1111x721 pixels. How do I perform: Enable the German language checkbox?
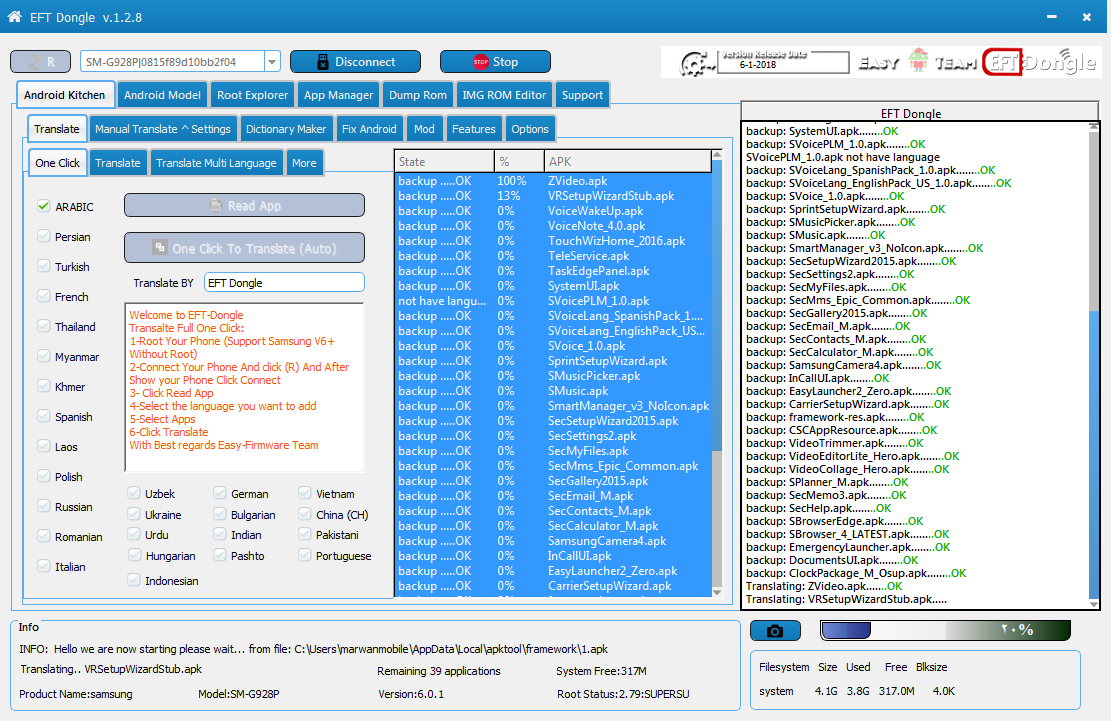220,493
